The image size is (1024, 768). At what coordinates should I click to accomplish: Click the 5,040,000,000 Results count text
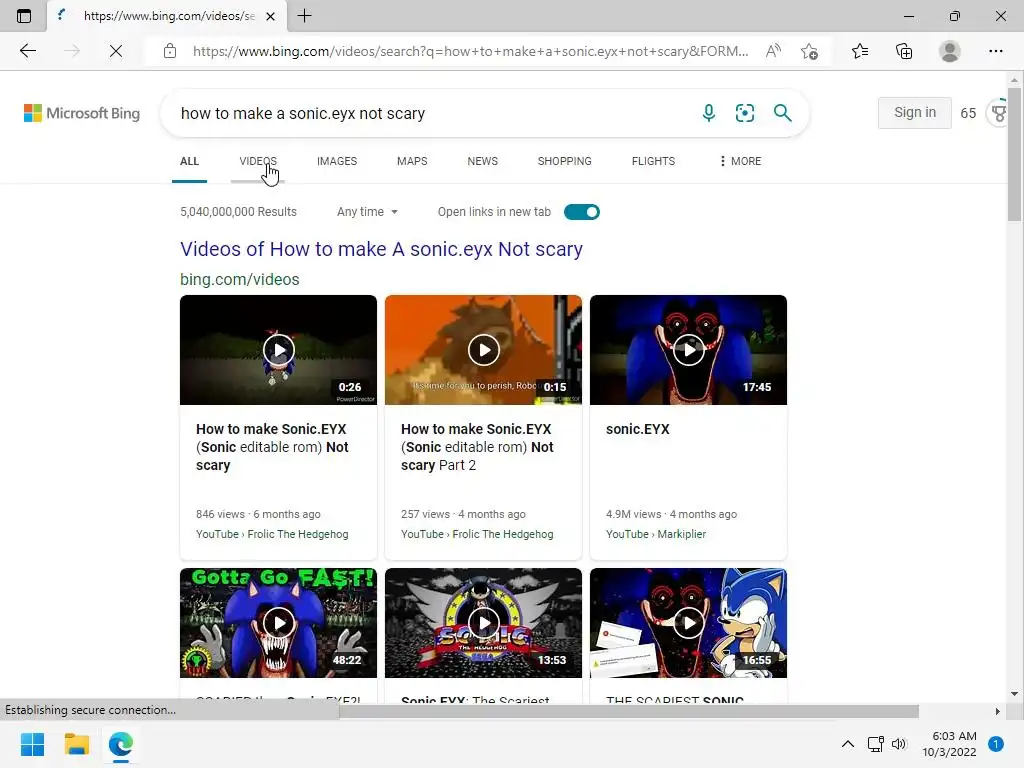[x=238, y=212]
